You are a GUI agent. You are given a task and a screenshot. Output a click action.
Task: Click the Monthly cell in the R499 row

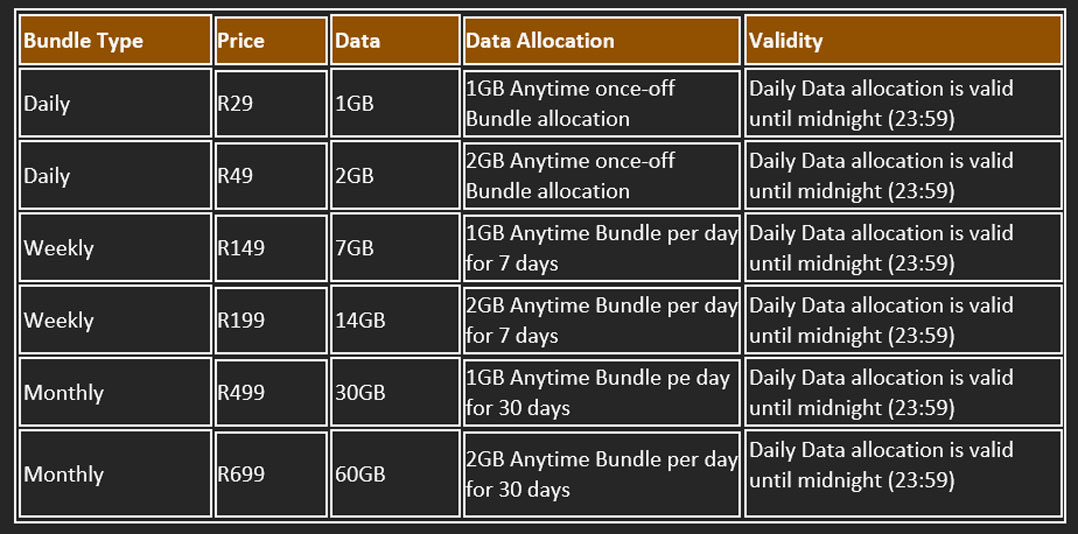[x=64, y=393]
